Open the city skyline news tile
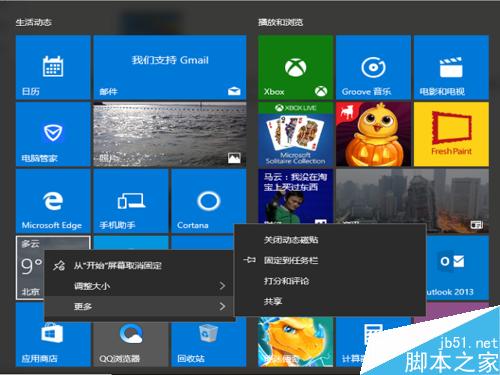The height and width of the screenshot is (375, 500). [x=412, y=196]
